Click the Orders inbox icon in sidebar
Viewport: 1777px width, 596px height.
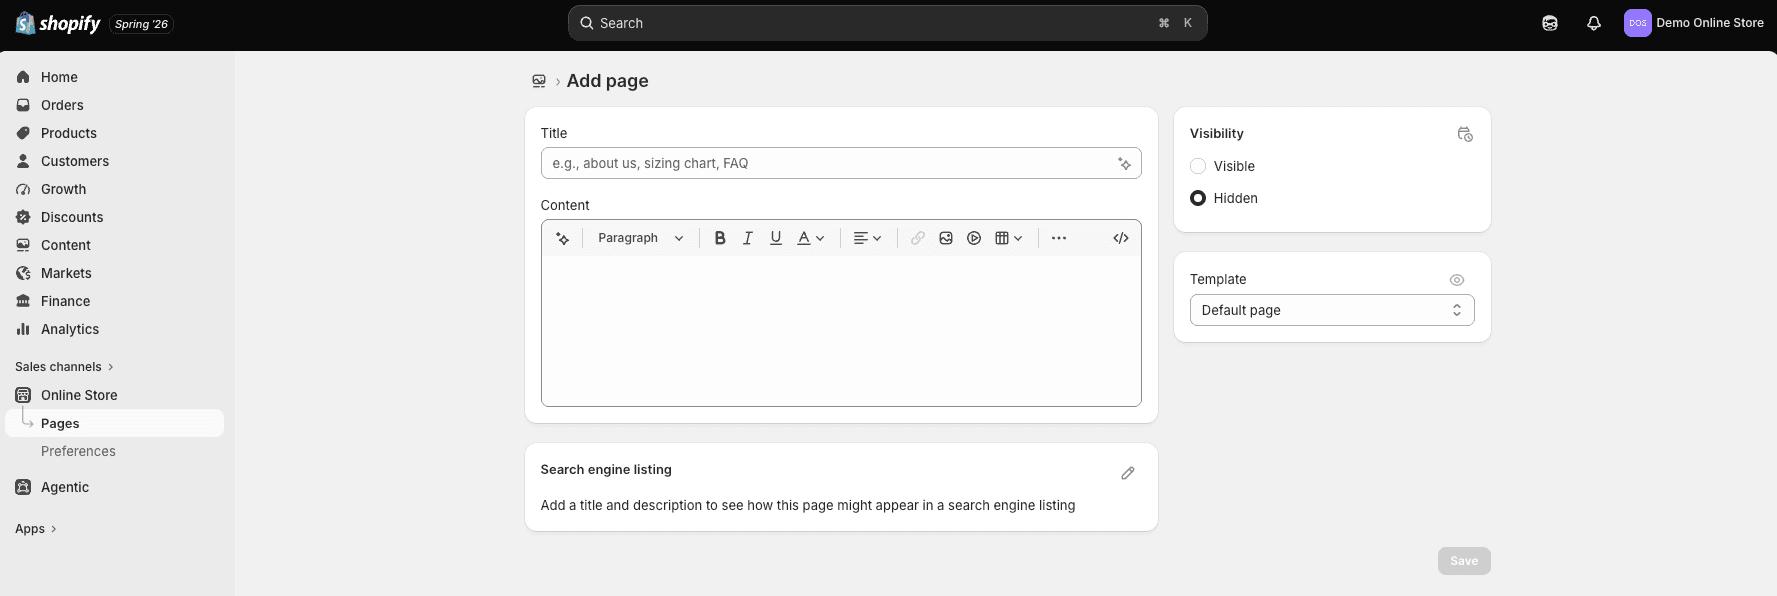coord(23,105)
